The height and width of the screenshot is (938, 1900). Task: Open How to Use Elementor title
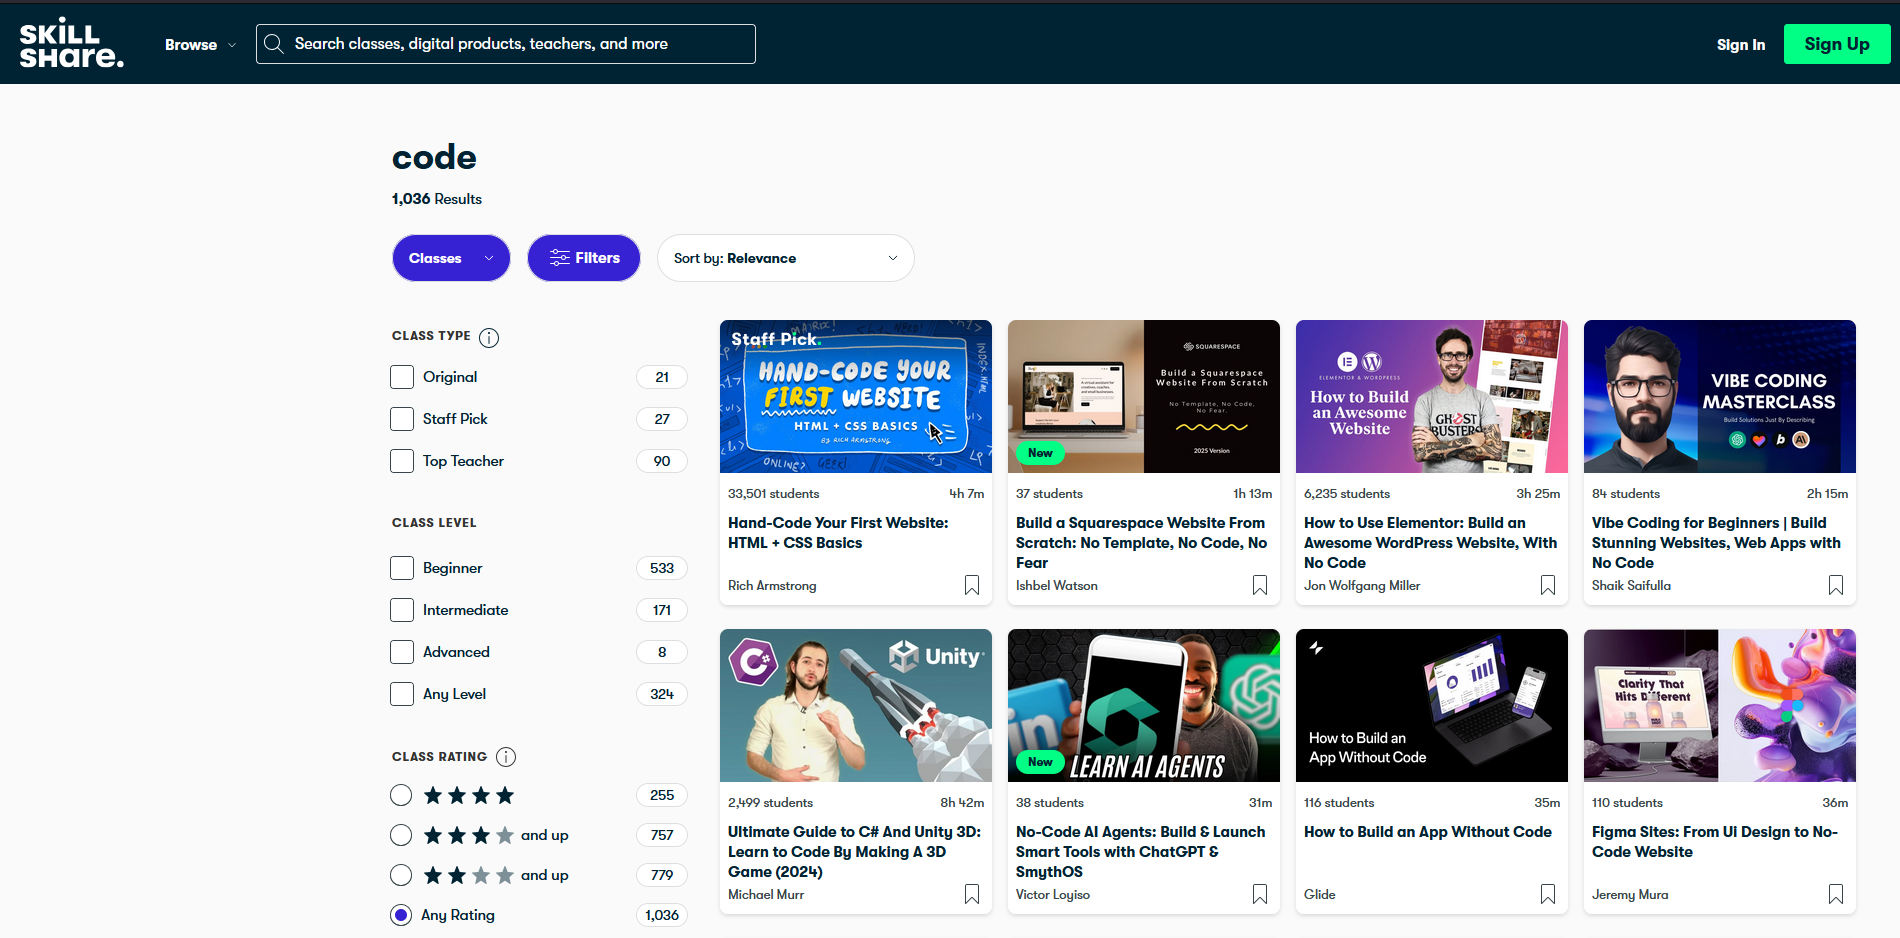[1430, 543]
